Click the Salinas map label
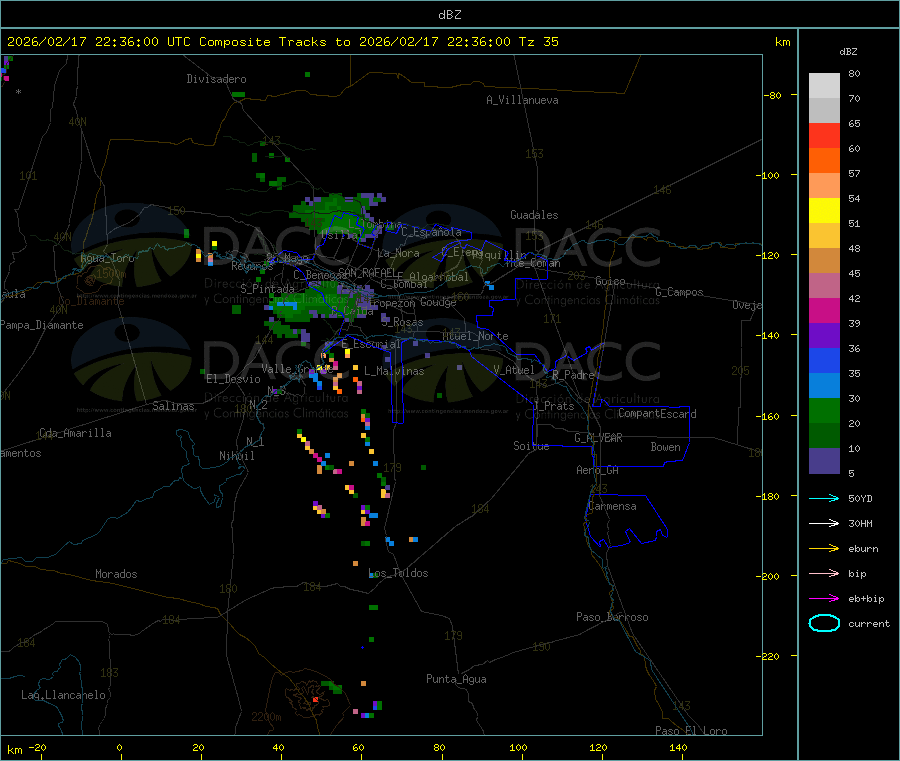The height and width of the screenshot is (761, 900). [x=173, y=406]
